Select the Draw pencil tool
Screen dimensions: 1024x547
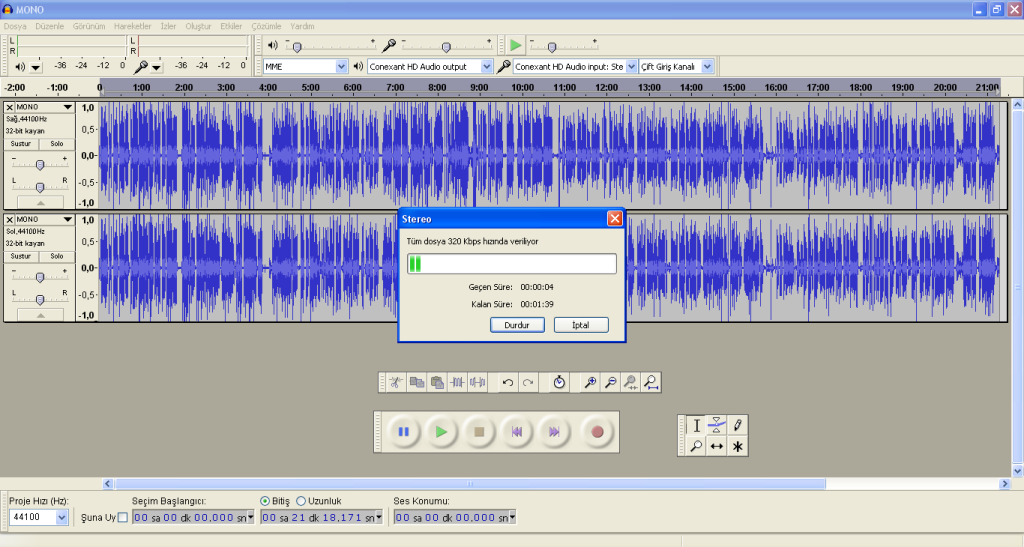point(737,426)
